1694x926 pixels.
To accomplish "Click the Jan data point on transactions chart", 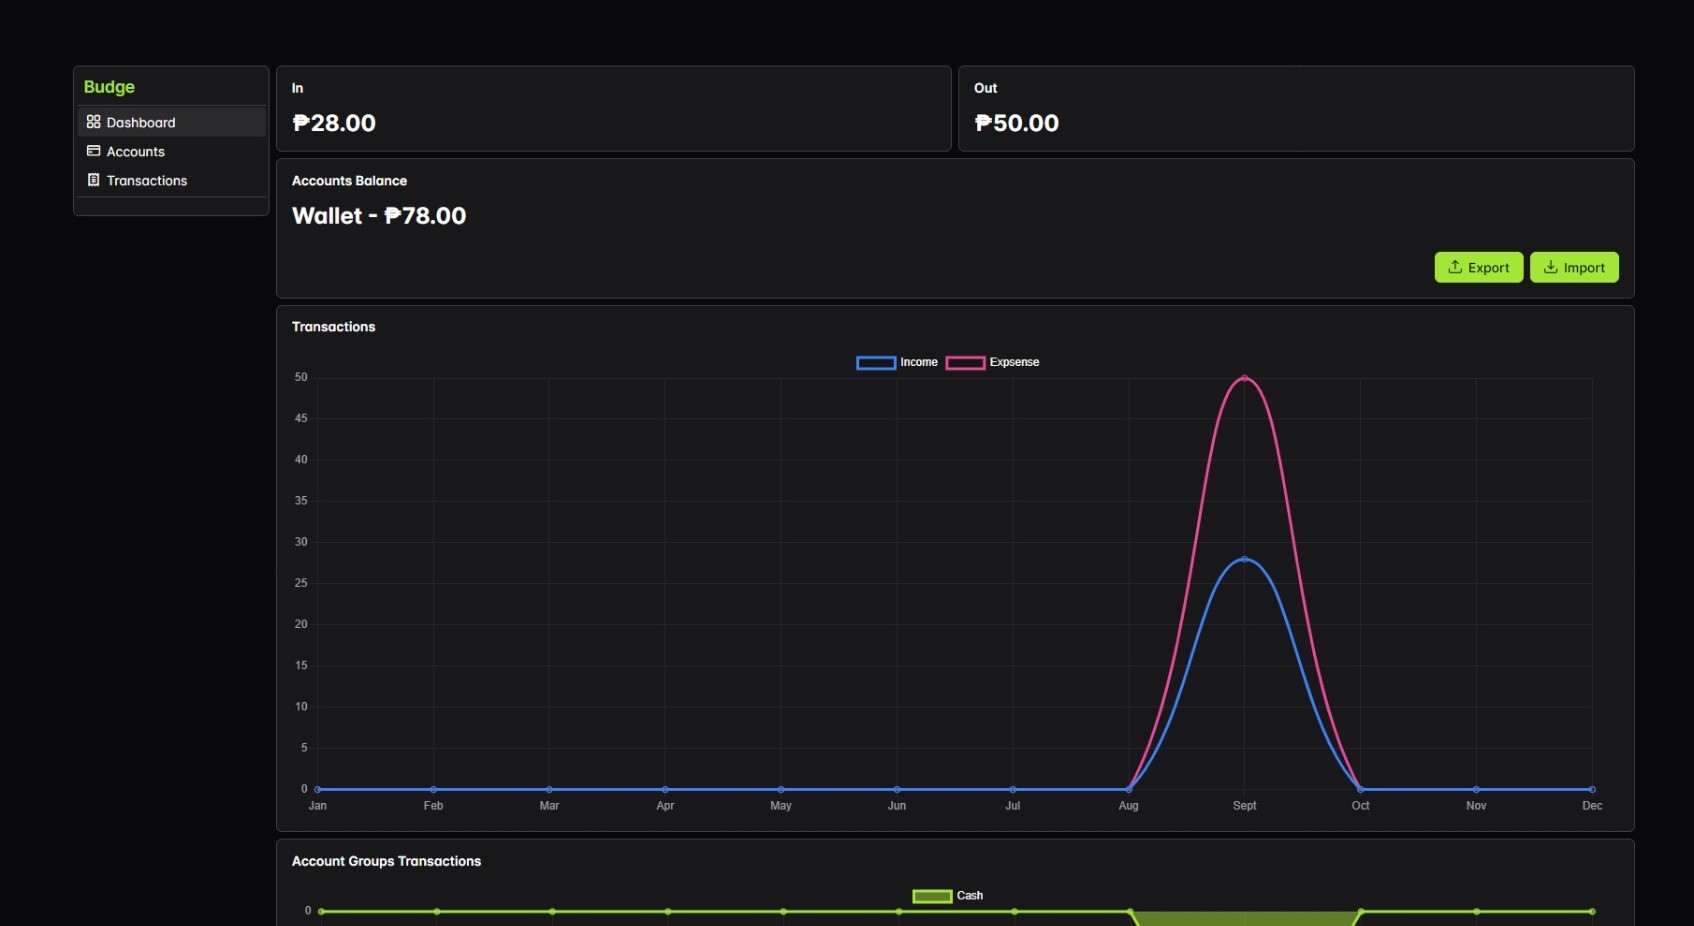I will pos(318,789).
